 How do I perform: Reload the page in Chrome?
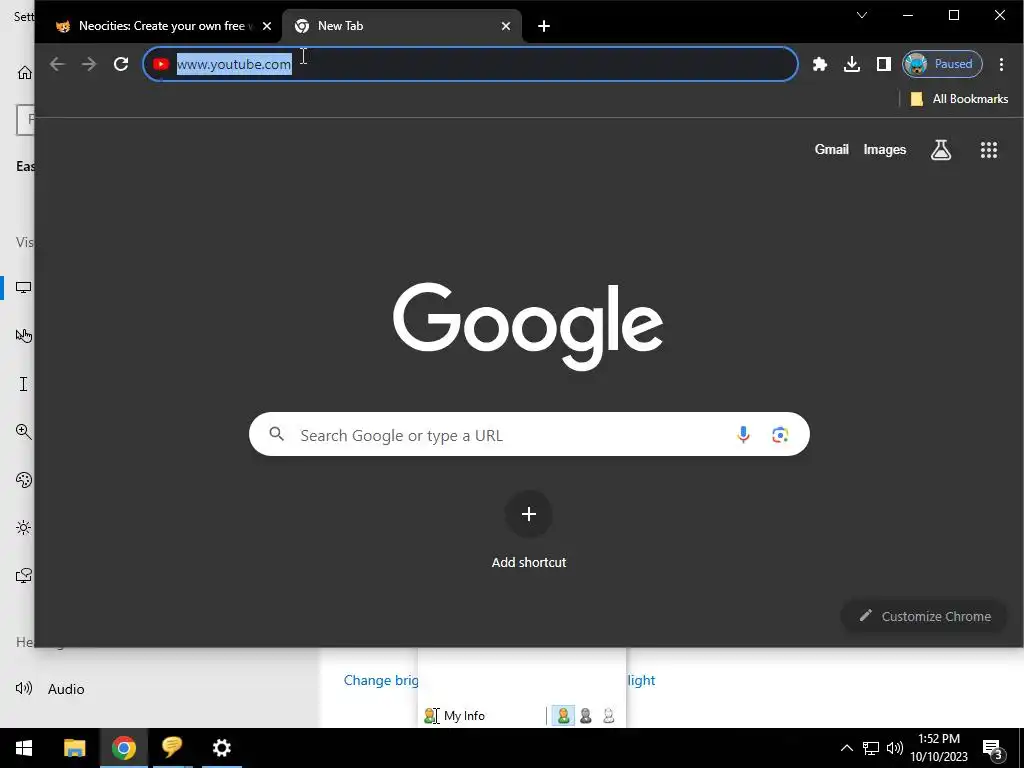pos(121,64)
